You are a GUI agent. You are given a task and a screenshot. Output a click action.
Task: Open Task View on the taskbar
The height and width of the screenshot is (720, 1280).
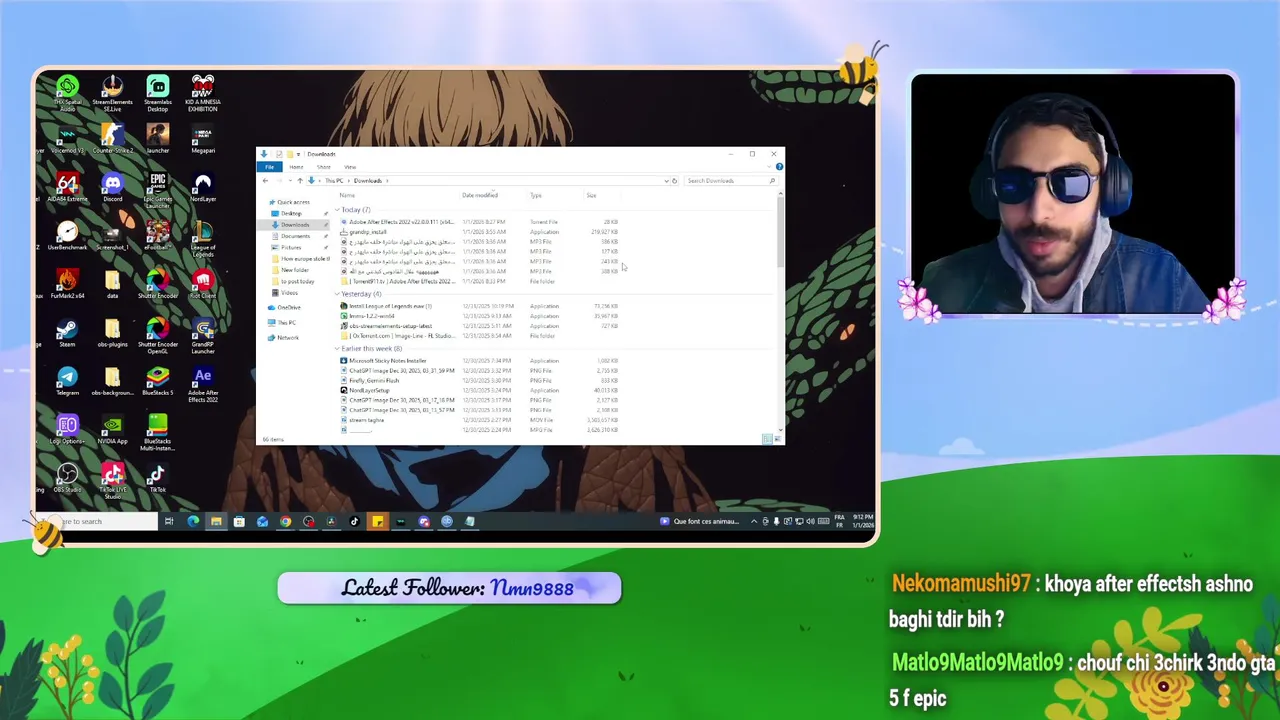click(x=169, y=521)
